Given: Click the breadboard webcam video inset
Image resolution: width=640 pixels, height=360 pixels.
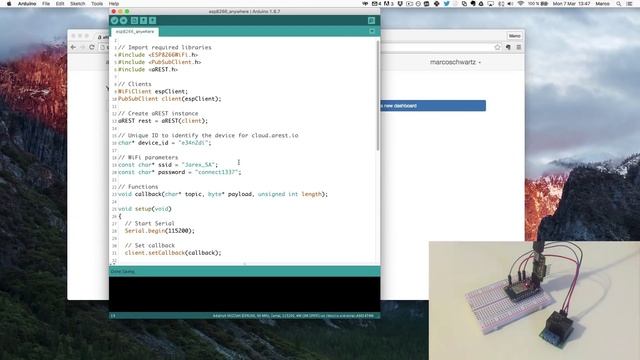Looking at the screenshot, I should pos(534,300).
